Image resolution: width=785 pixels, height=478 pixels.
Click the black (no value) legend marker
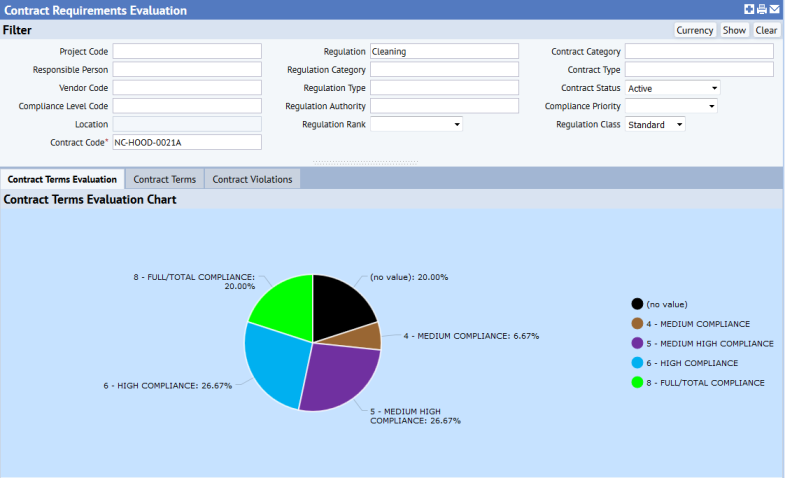637,304
